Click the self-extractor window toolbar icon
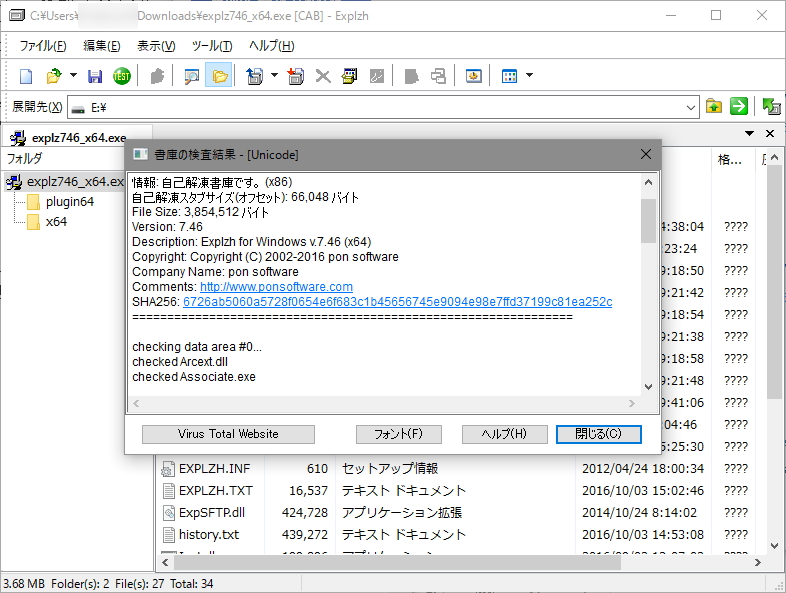Image resolution: width=786 pixels, height=593 pixels. (x=349, y=76)
